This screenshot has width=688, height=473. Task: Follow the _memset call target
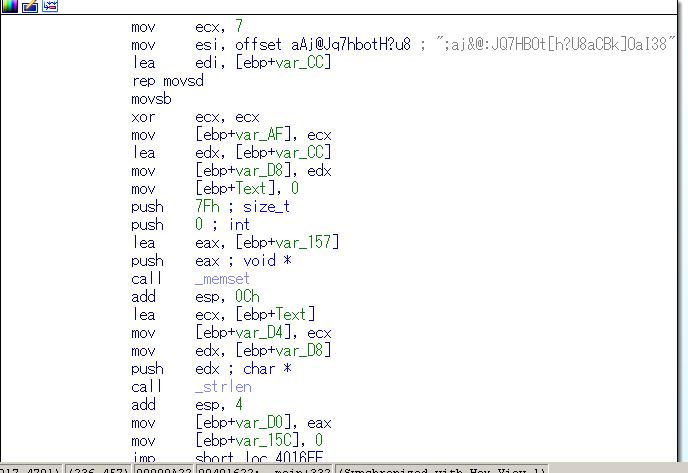(222, 279)
